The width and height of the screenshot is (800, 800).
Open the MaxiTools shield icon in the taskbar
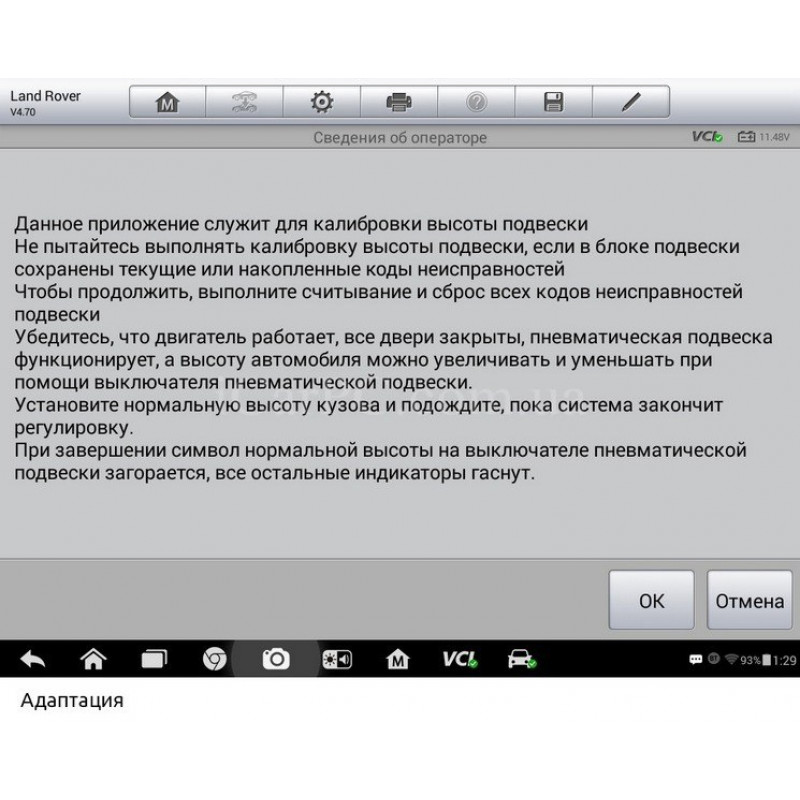point(395,659)
